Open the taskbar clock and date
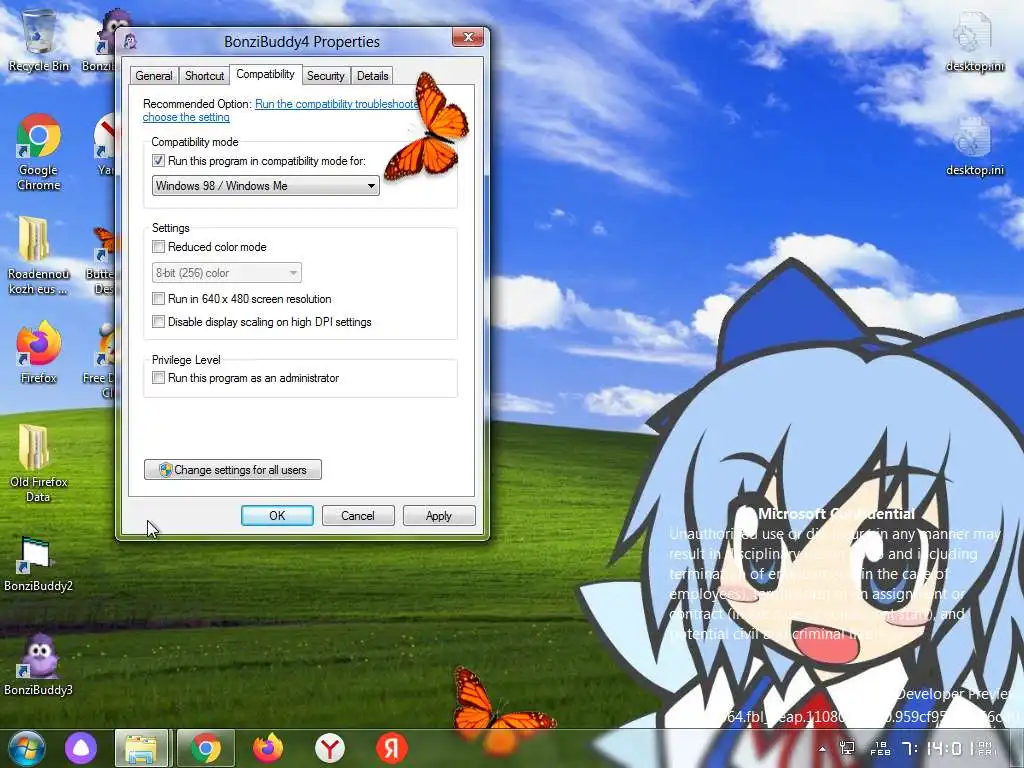The width and height of the screenshot is (1024, 768). [934, 748]
